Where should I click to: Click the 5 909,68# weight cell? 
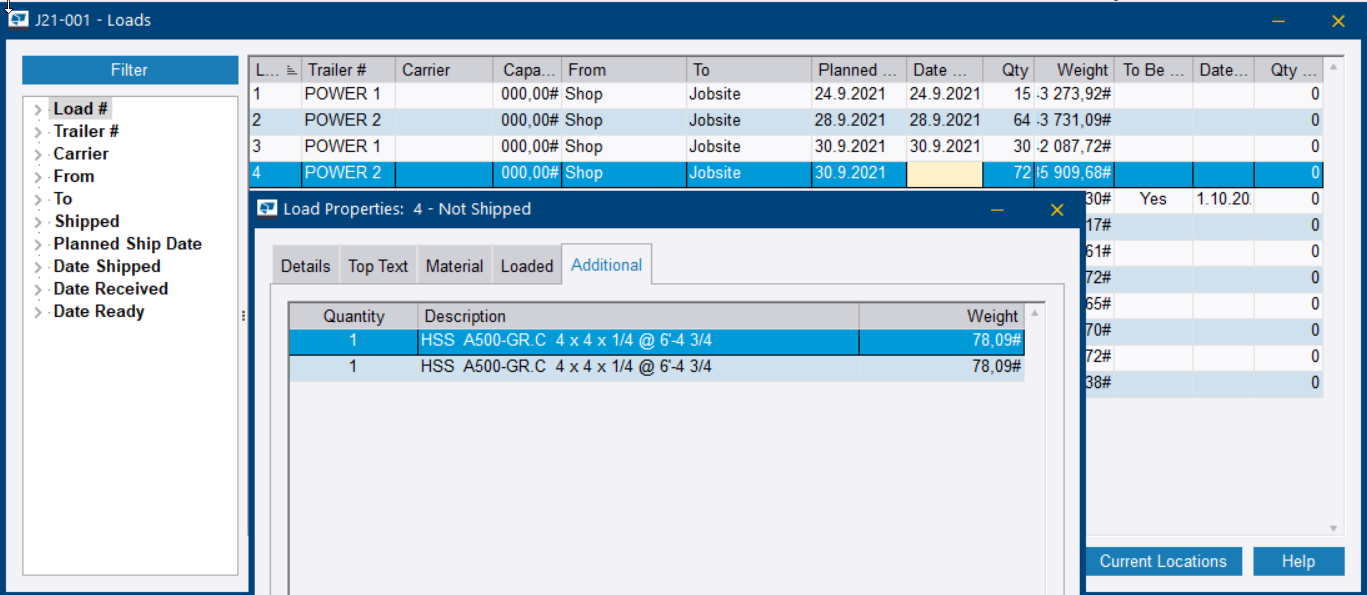coord(1073,173)
